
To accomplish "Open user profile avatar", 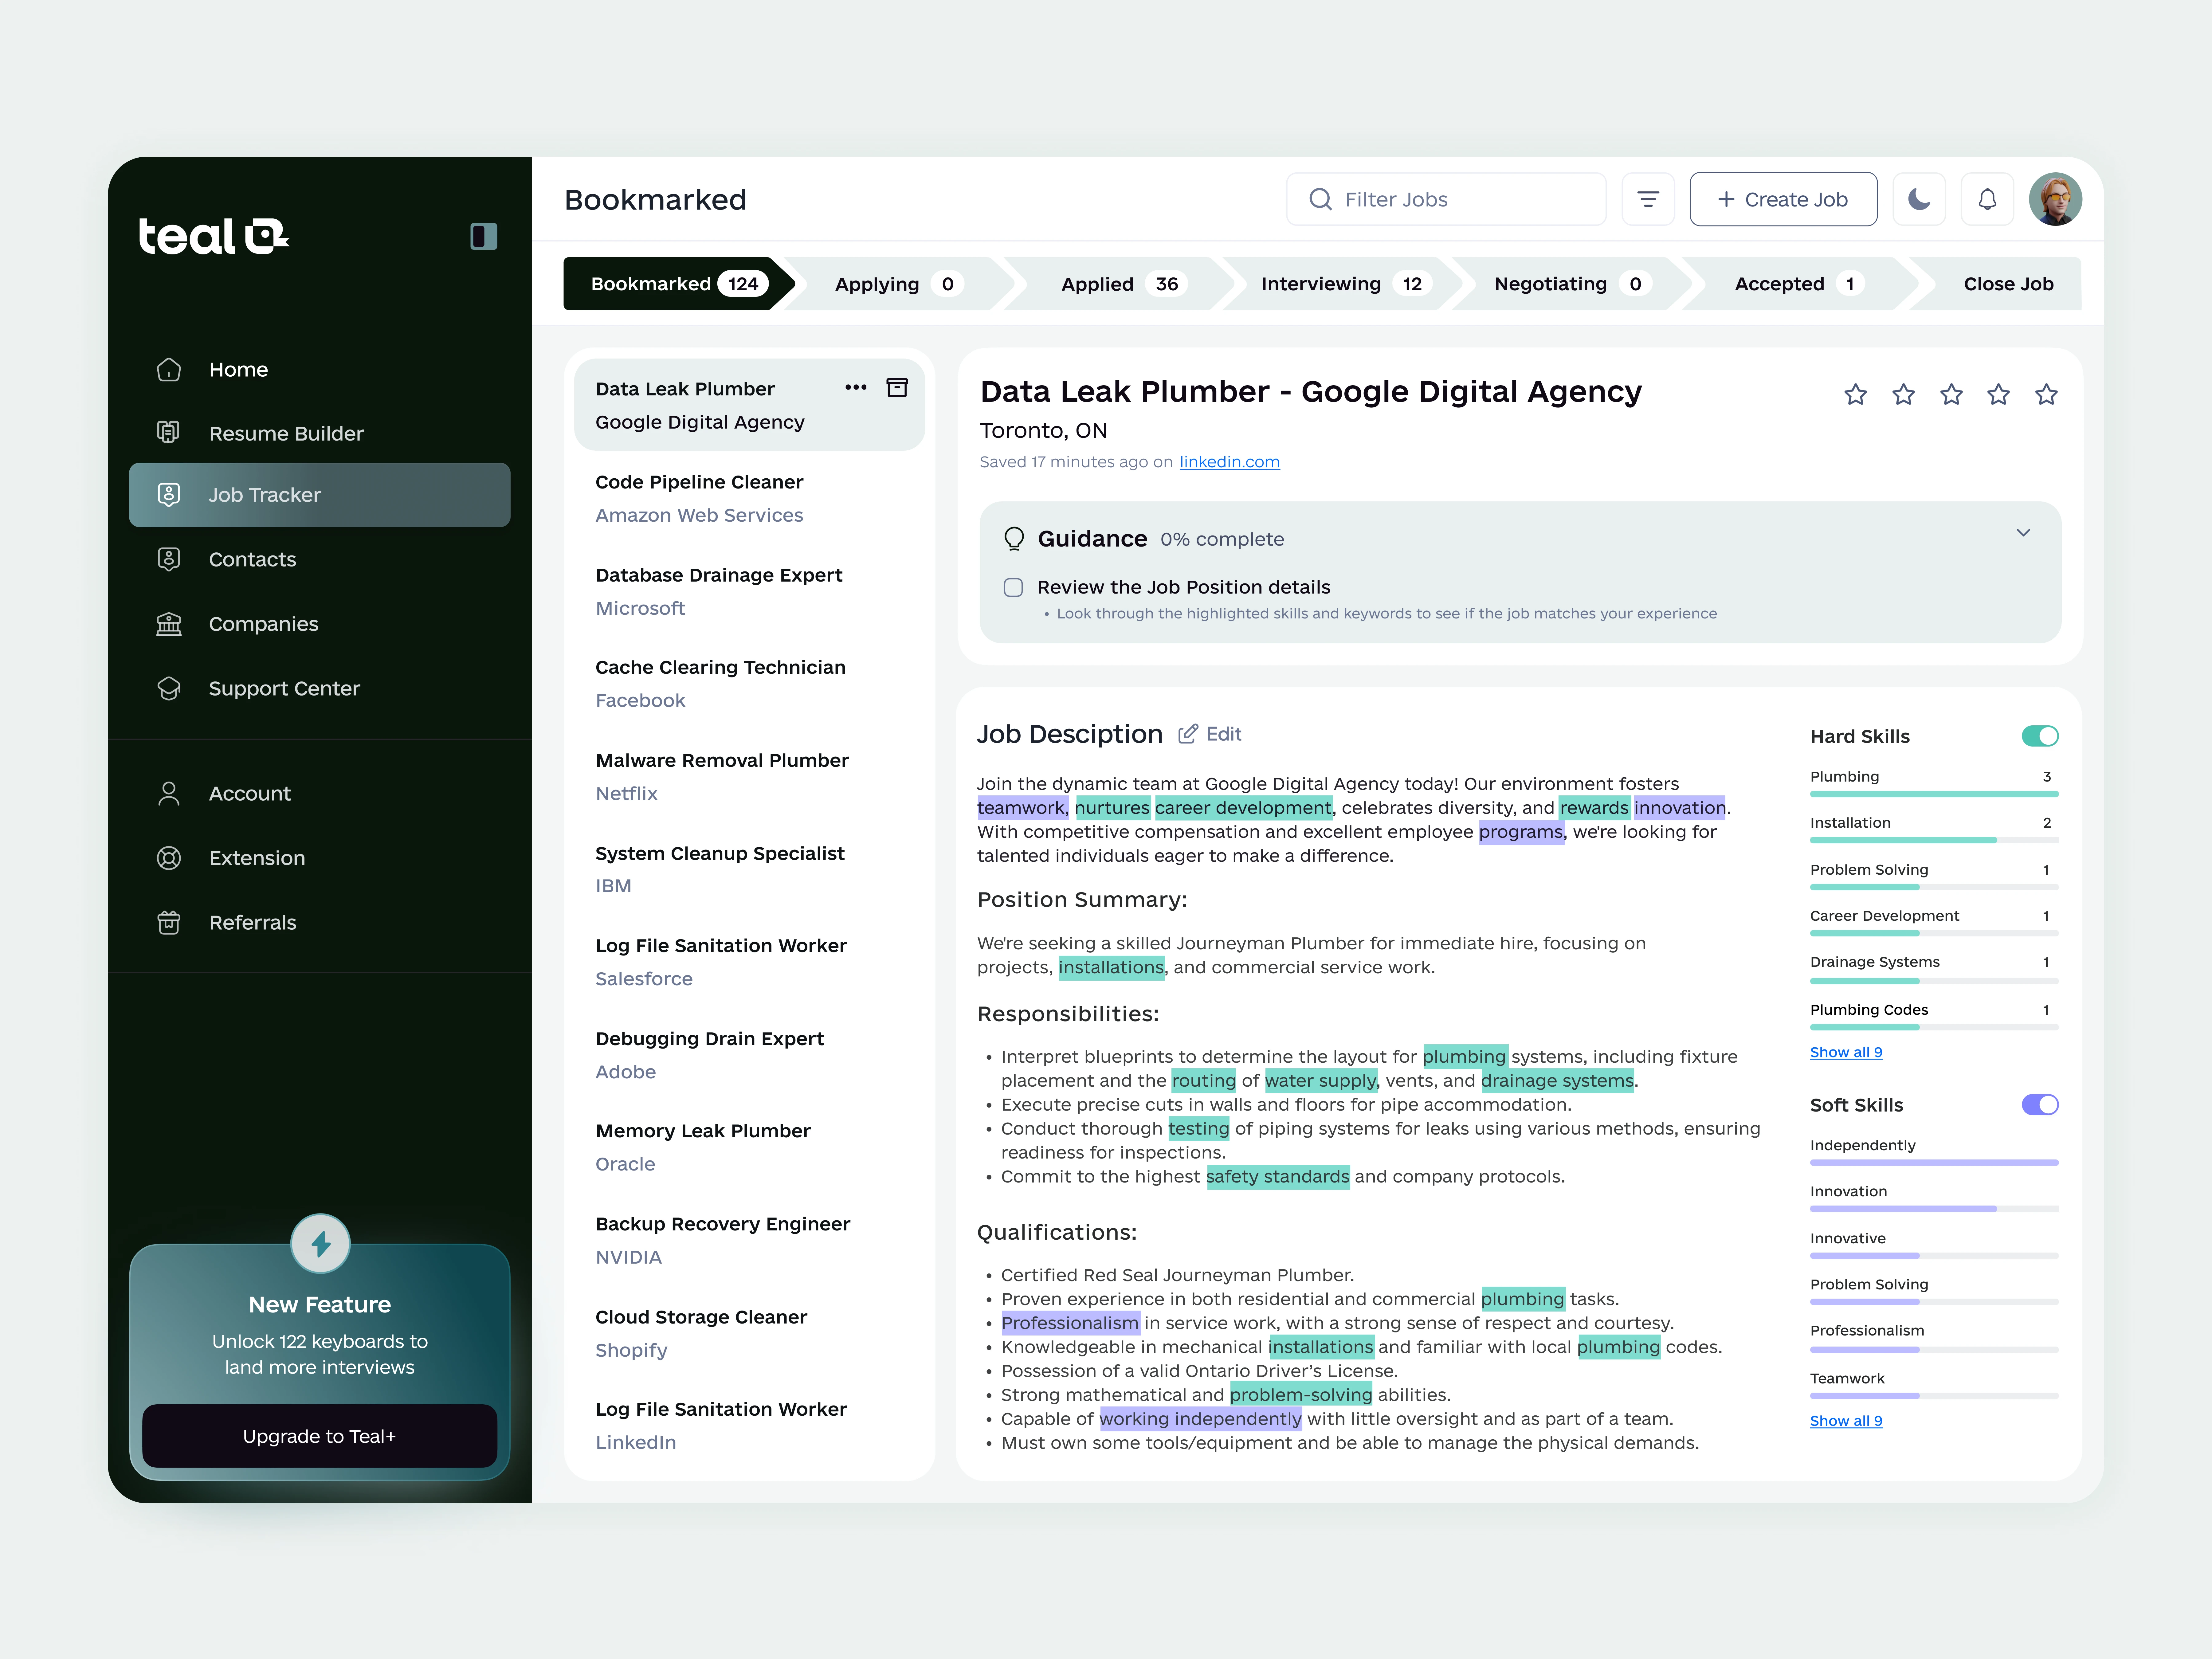I will tap(2055, 199).
